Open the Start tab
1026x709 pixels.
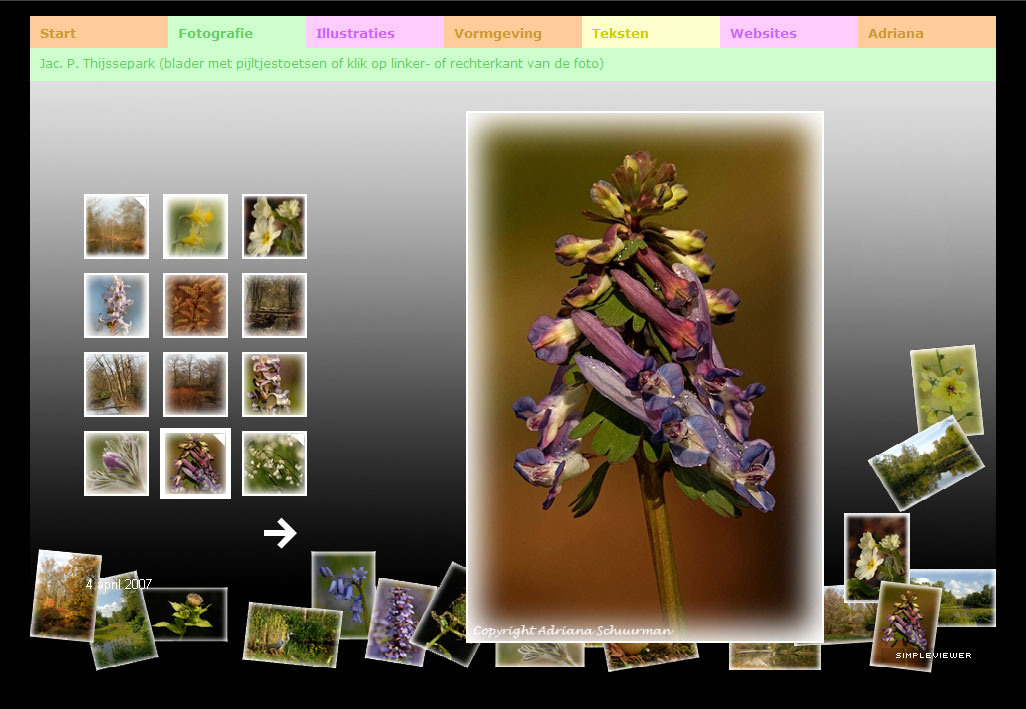[99, 33]
